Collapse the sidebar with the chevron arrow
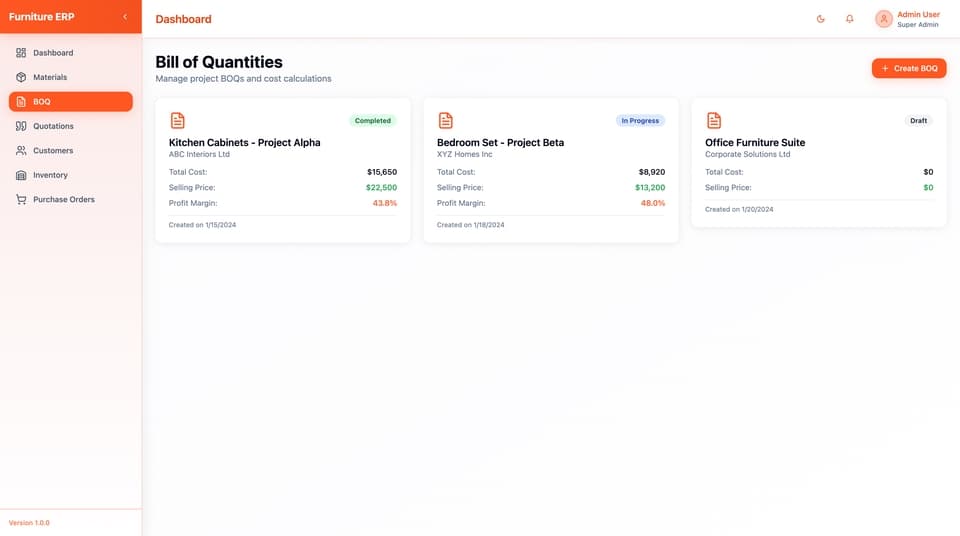 125,17
